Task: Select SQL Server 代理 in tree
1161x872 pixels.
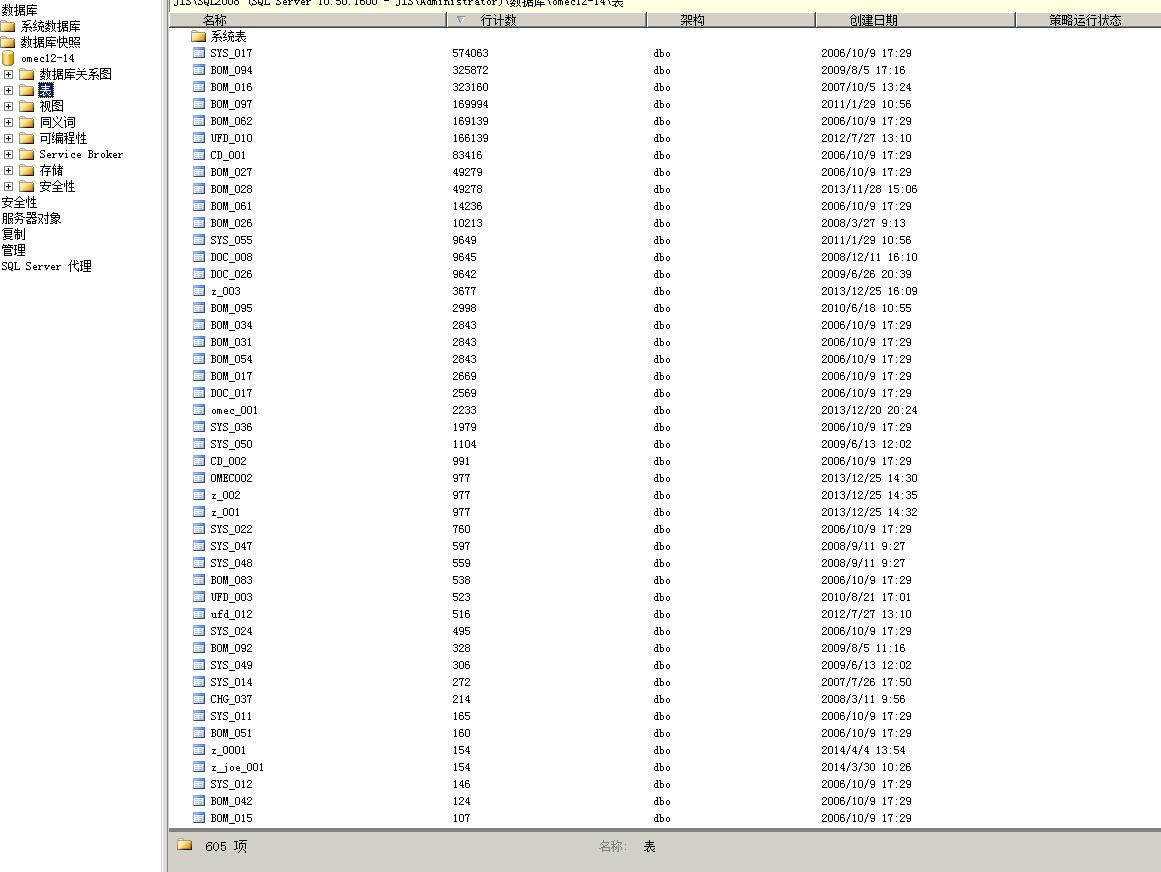Action: click(46, 266)
